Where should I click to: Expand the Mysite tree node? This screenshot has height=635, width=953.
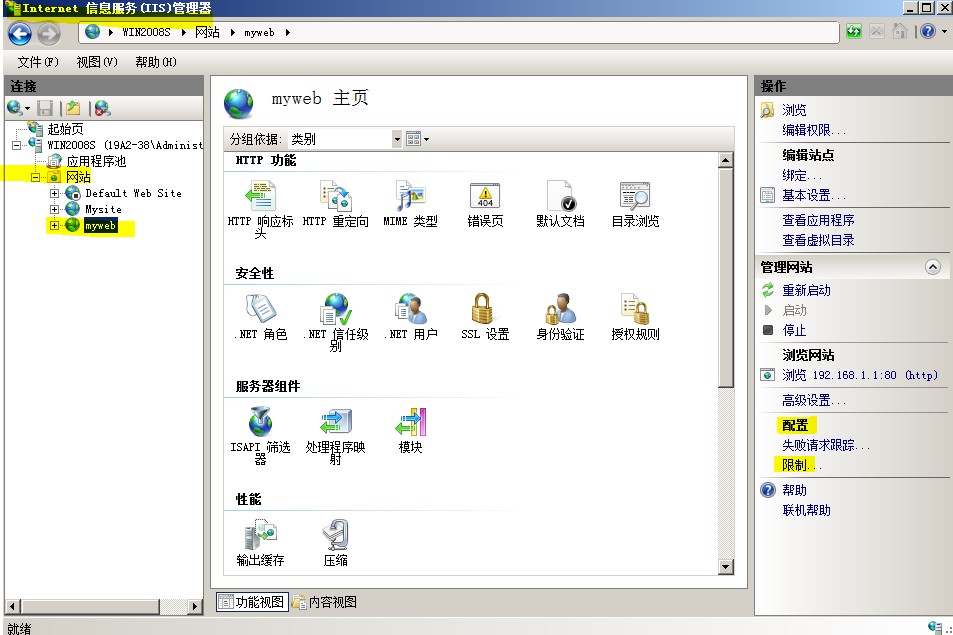pyautogui.click(x=54, y=210)
